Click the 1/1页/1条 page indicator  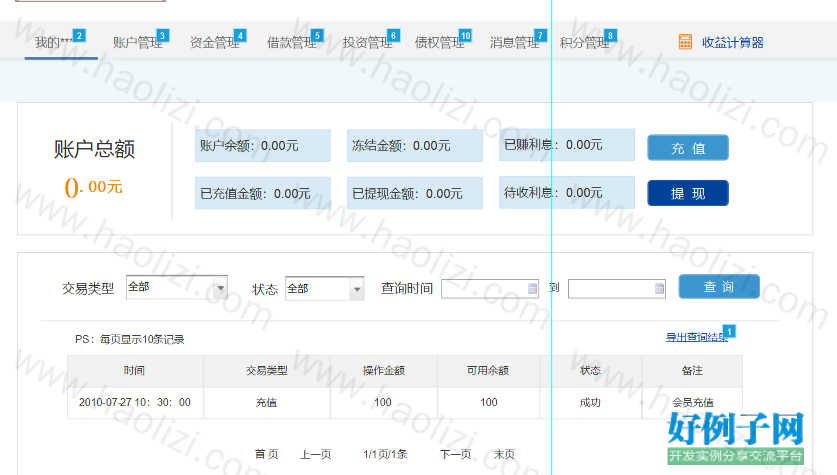pyautogui.click(x=385, y=454)
